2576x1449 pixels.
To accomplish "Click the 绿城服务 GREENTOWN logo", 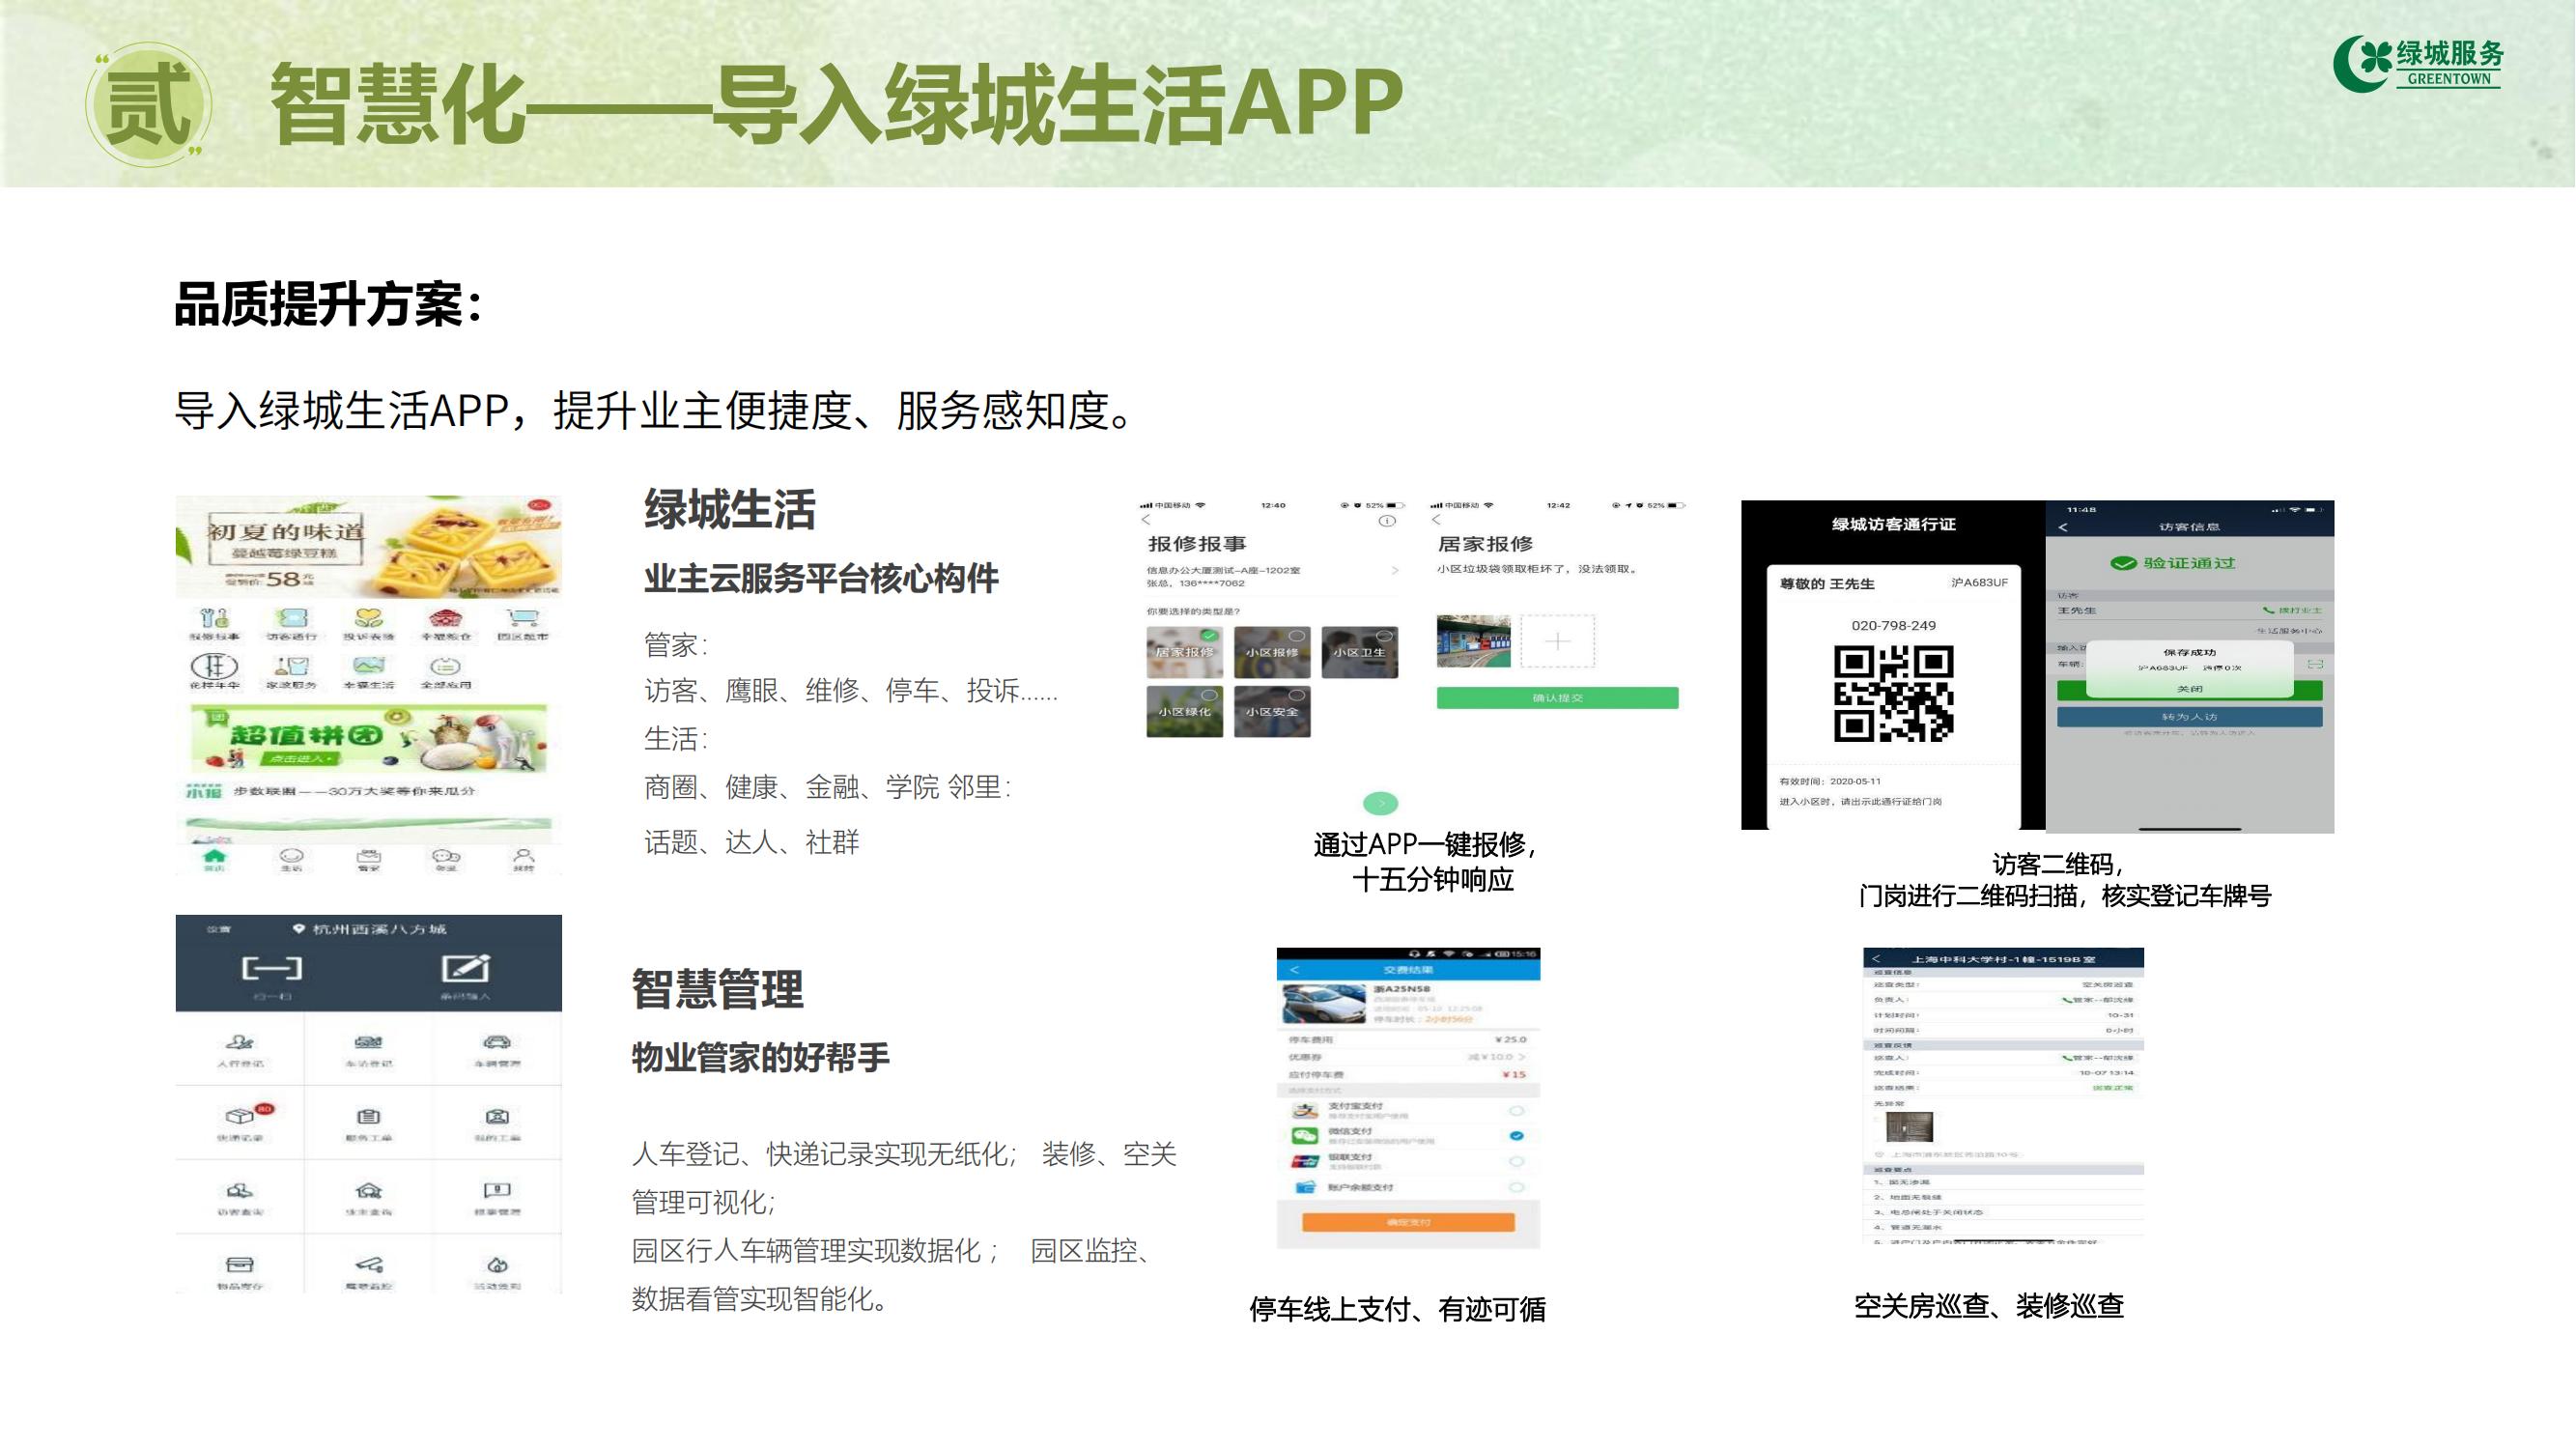I will click(2418, 63).
